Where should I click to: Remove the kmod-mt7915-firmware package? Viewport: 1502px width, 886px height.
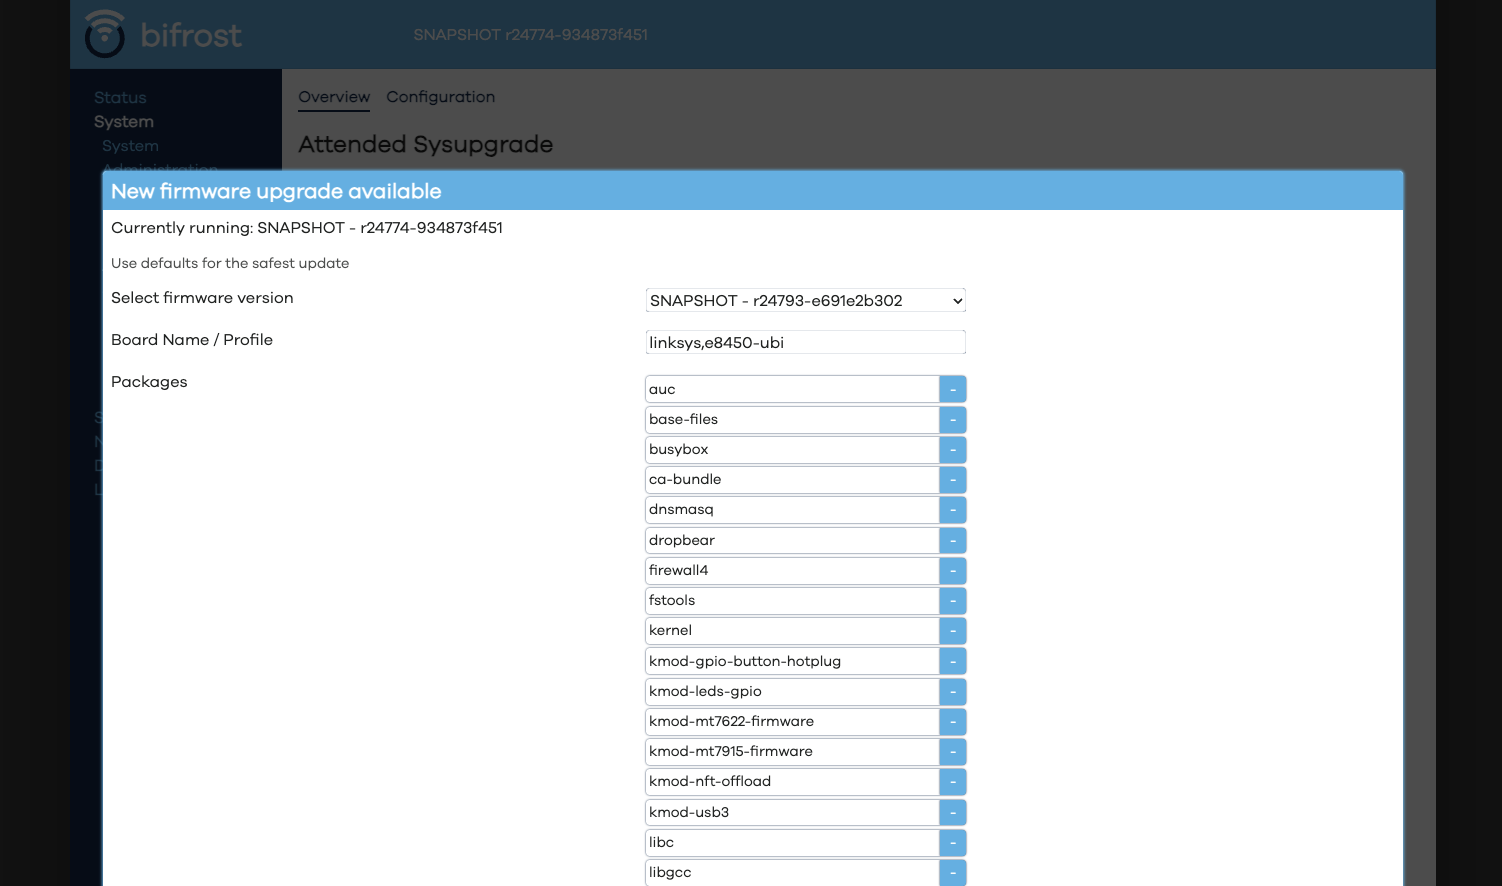[952, 751]
